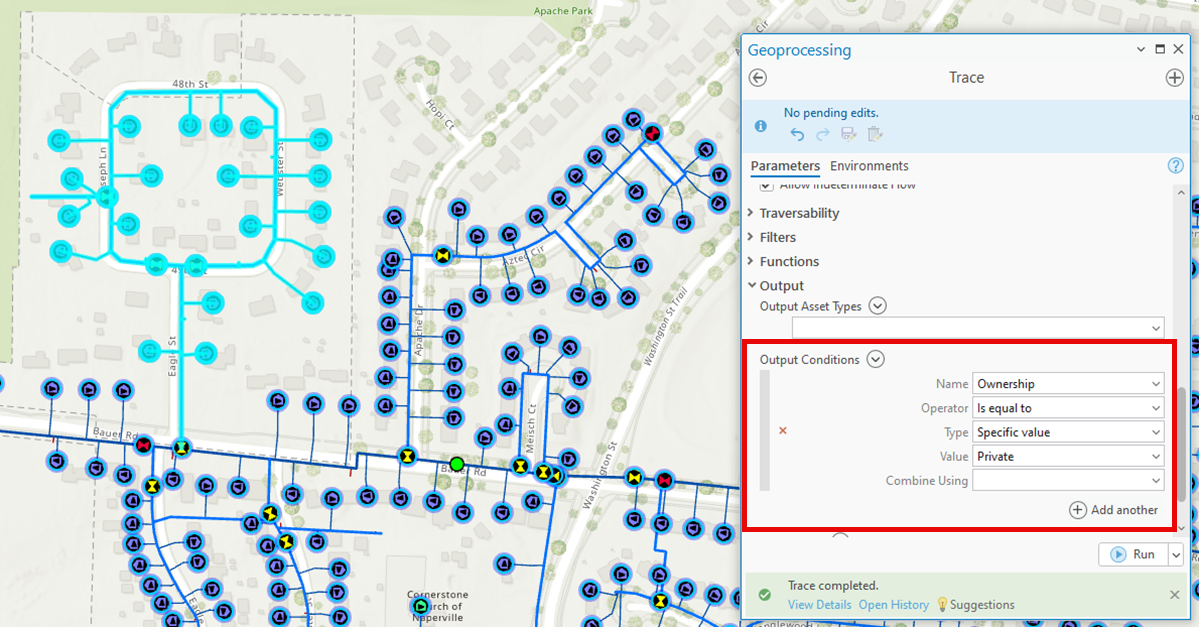This screenshot has height=627, width=1199.
Task: Click the Hopi Ct street label
Action: [440, 114]
